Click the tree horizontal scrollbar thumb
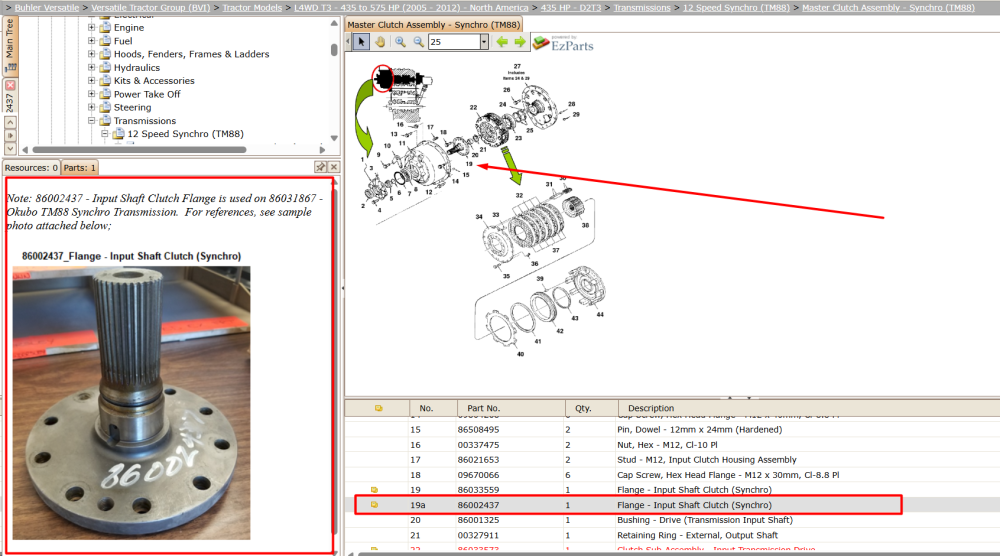The height and width of the screenshot is (556, 1000). [x=139, y=150]
